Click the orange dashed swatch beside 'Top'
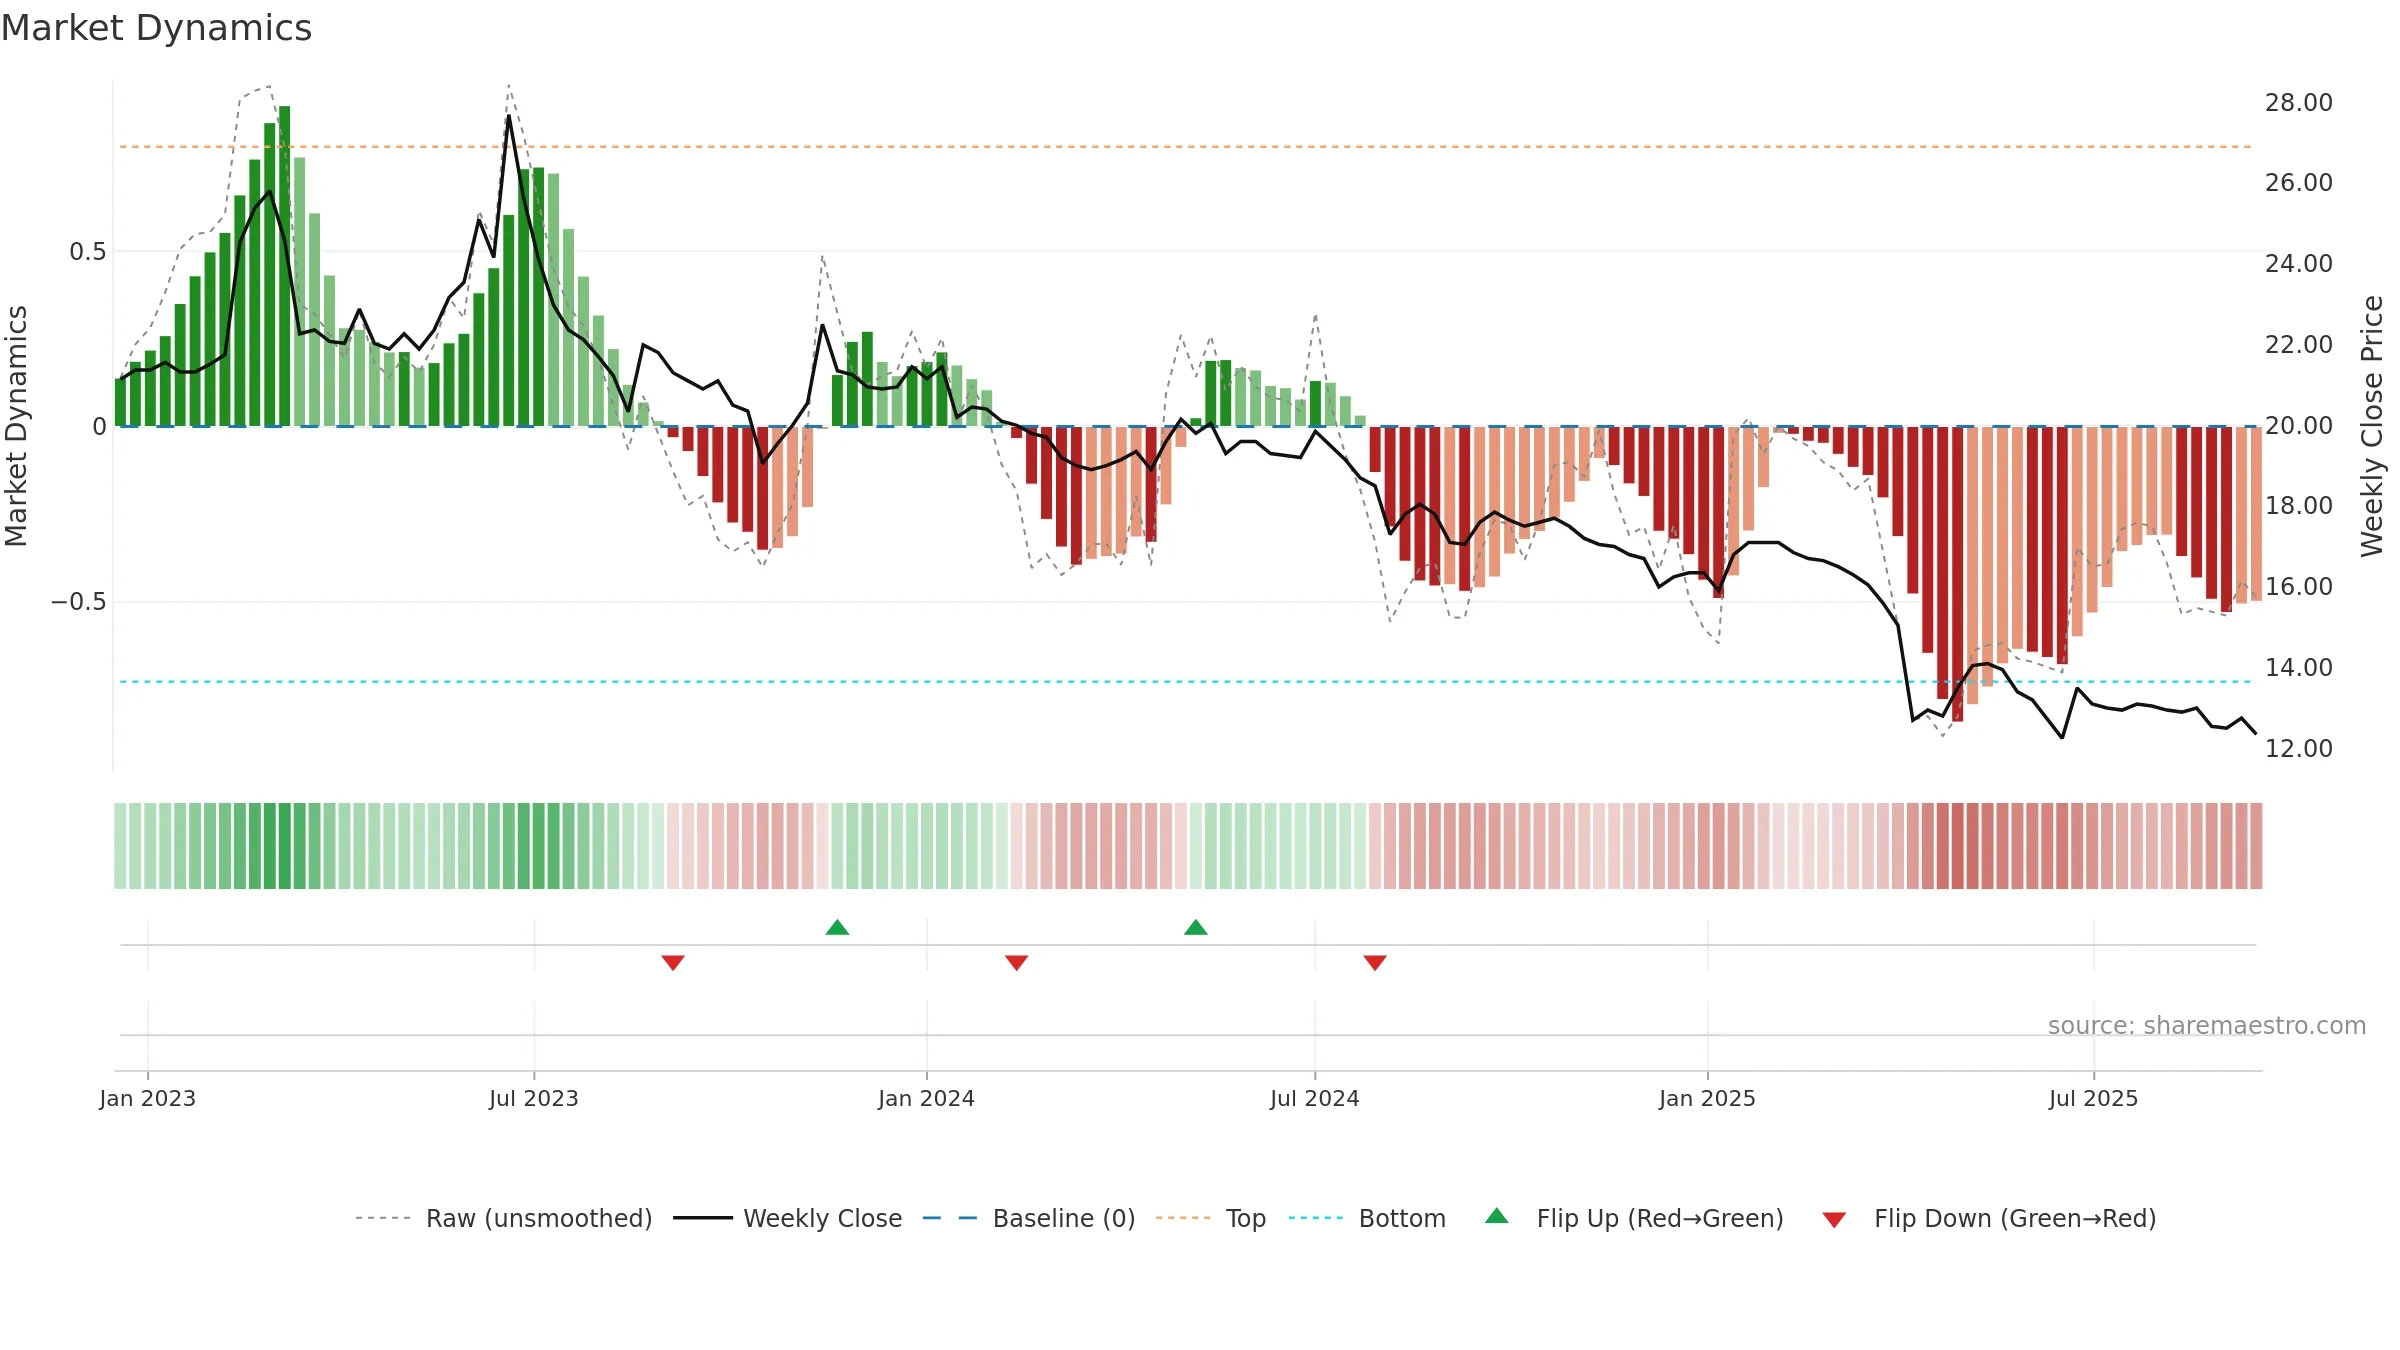Screen dimensions: 2400x1350 (x=1183, y=1218)
